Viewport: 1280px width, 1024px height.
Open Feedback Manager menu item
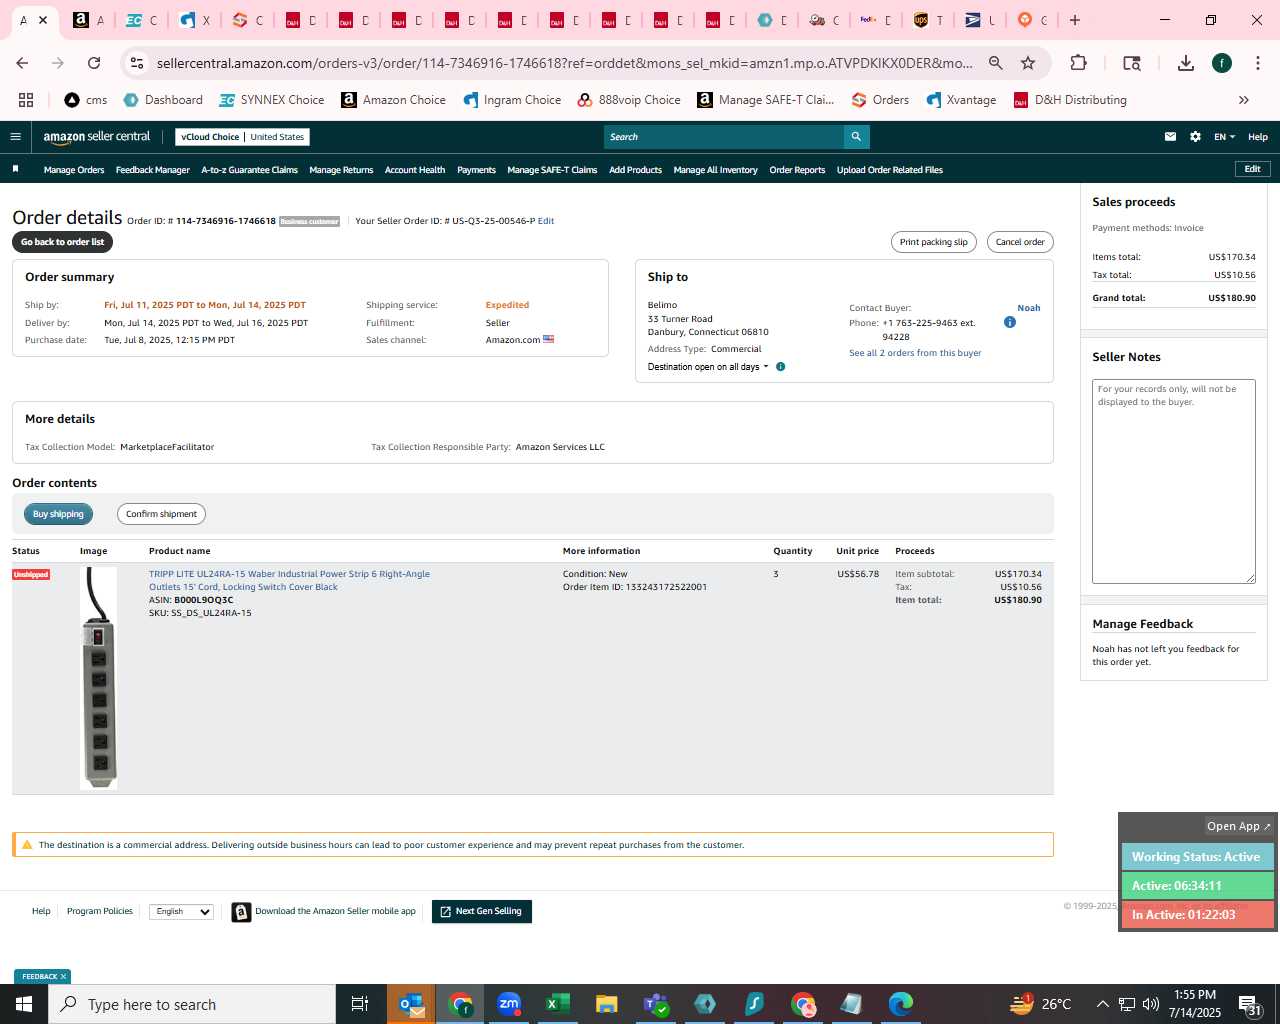[153, 170]
